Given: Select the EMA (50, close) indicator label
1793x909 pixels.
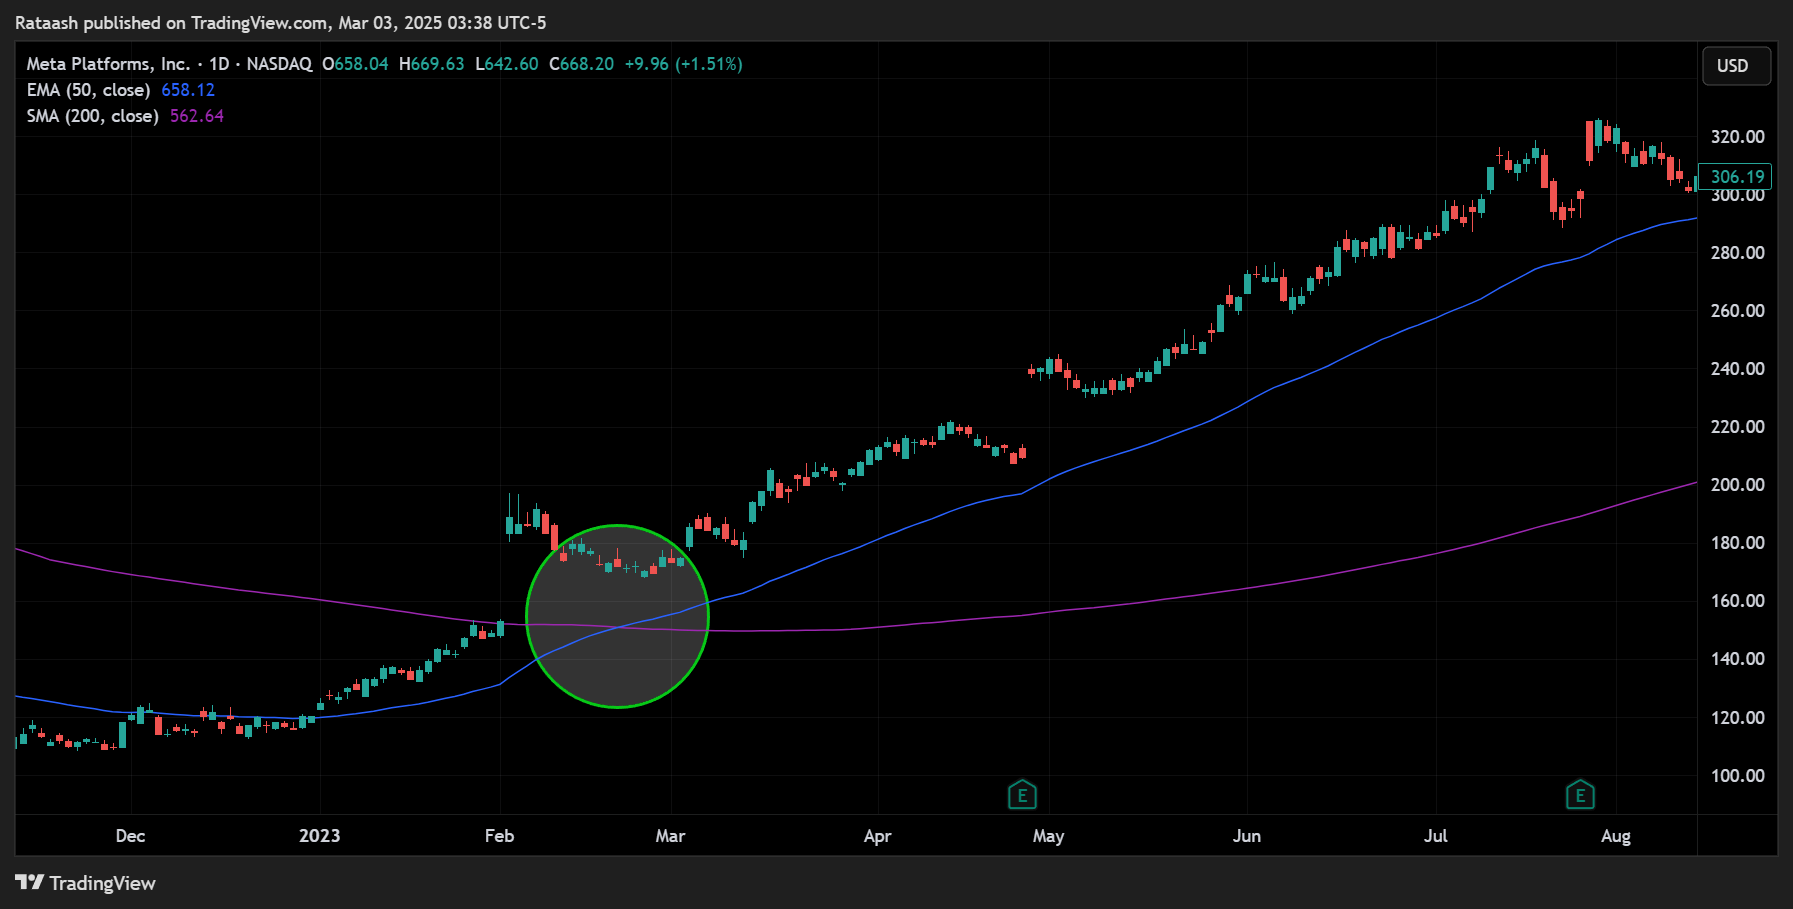Looking at the screenshot, I should click(x=88, y=90).
